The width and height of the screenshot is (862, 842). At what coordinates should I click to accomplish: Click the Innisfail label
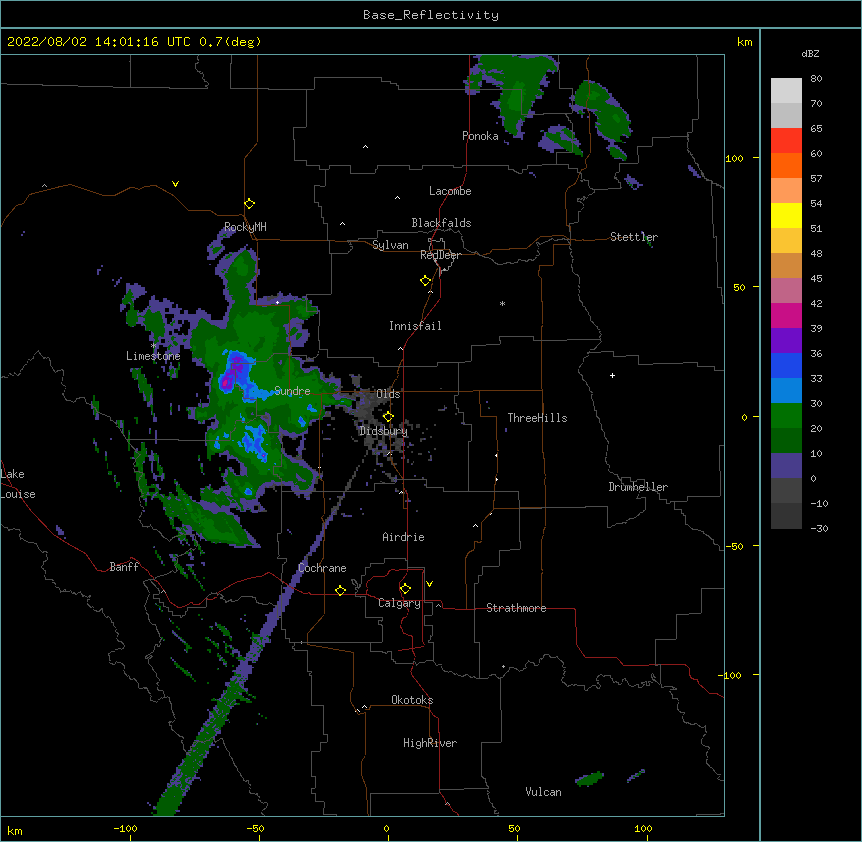click(x=415, y=326)
